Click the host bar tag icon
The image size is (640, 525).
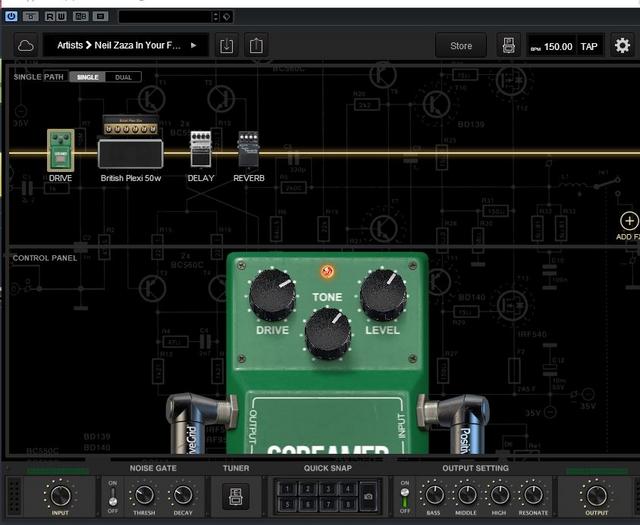point(227,17)
